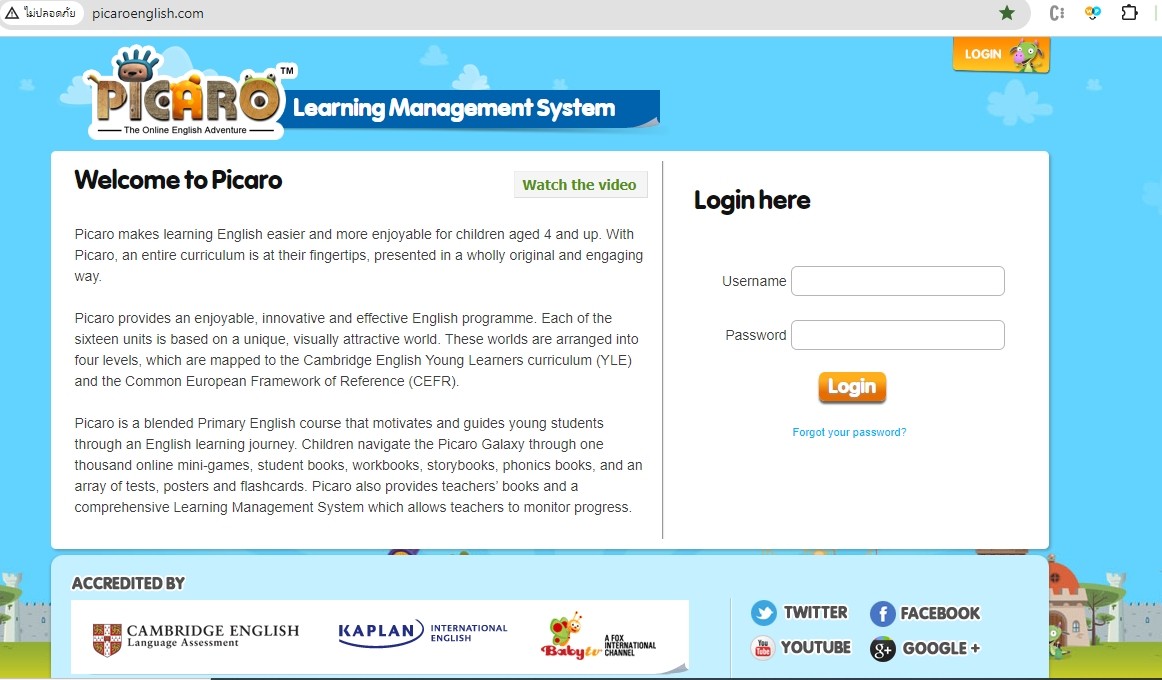Open the browser extensions puzzle icon
The image size is (1162, 680).
[x=1129, y=13]
